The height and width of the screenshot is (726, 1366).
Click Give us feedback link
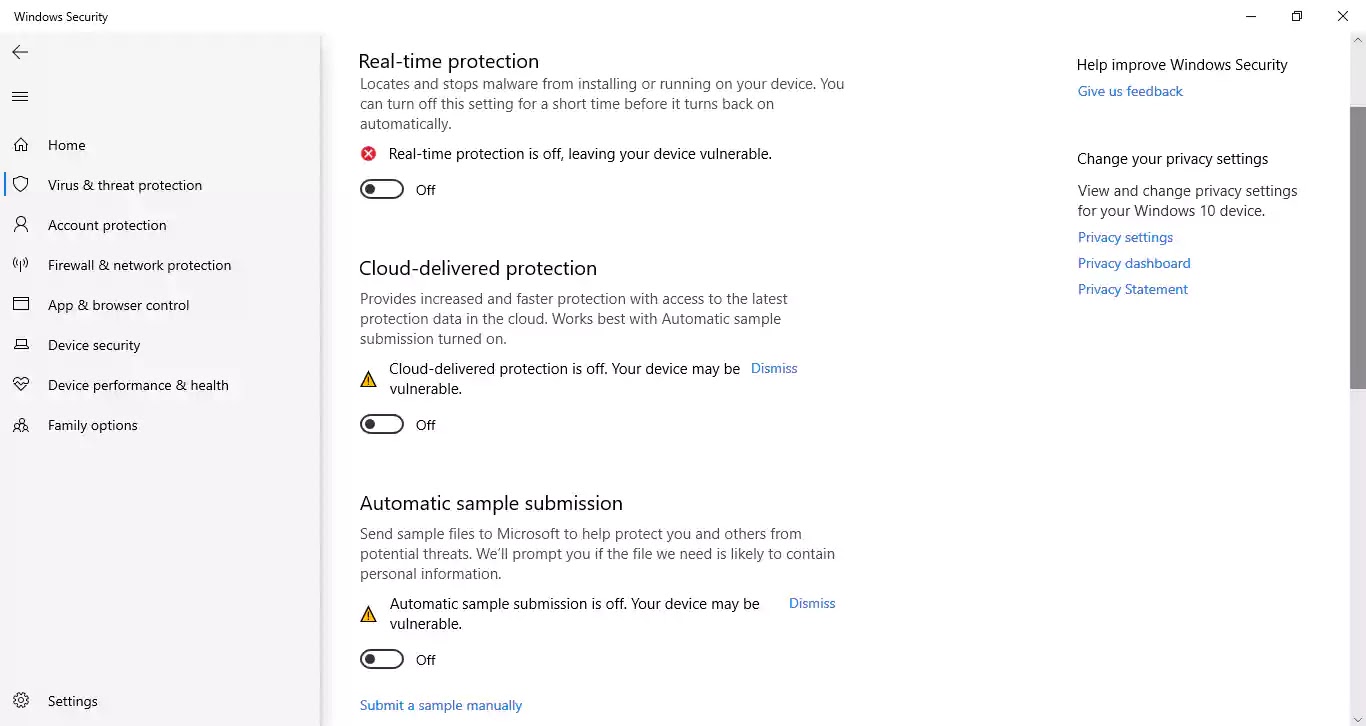[1130, 91]
